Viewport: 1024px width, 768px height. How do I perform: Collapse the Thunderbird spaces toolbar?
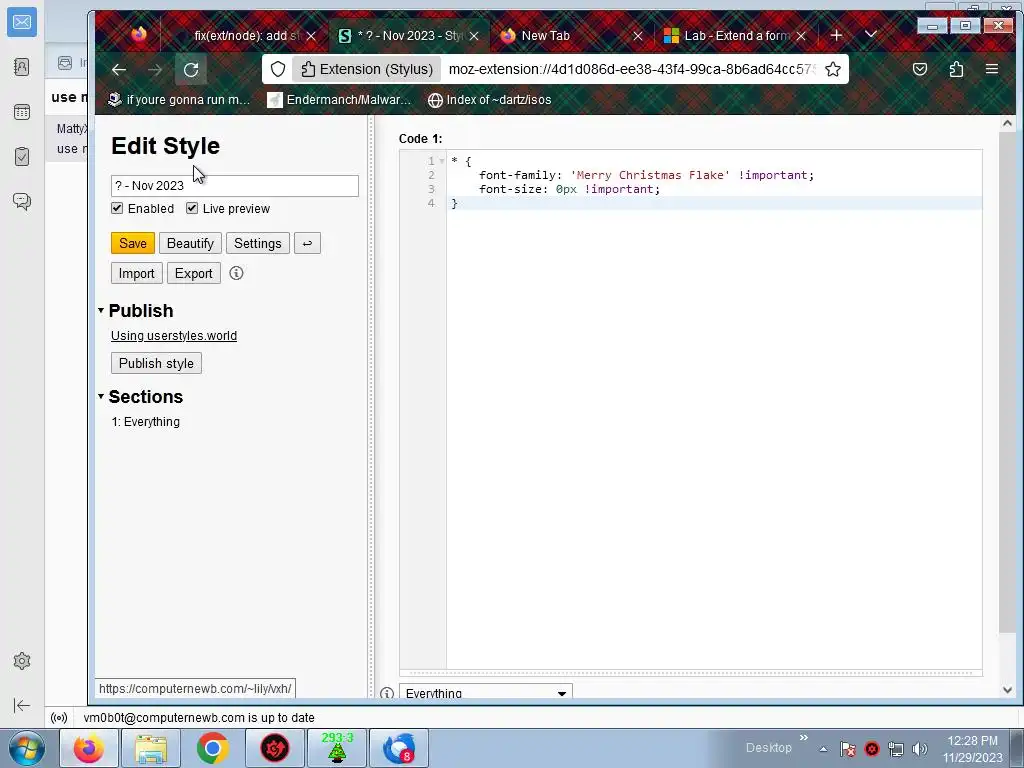(22, 705)
